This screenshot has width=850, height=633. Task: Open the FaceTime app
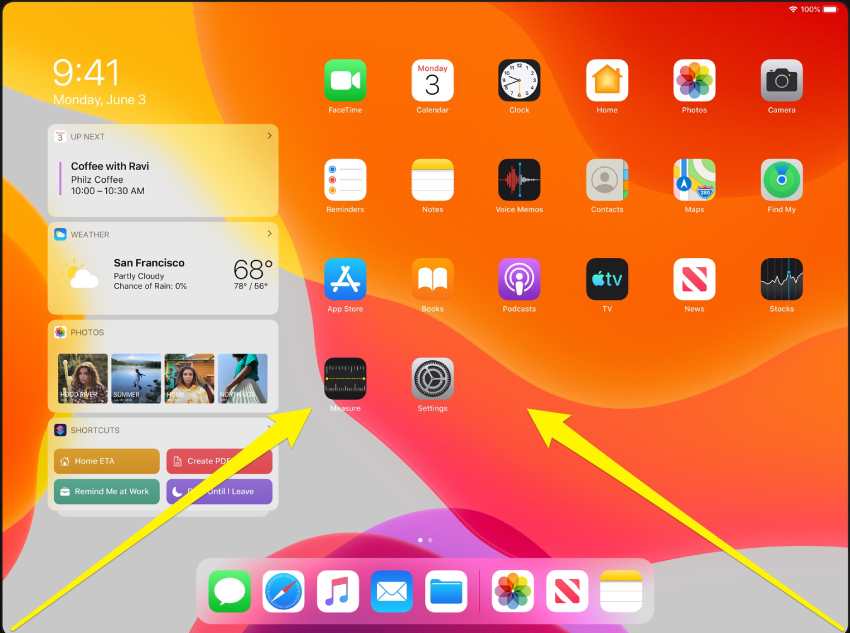pyautogui.click(x=345, y=80)
